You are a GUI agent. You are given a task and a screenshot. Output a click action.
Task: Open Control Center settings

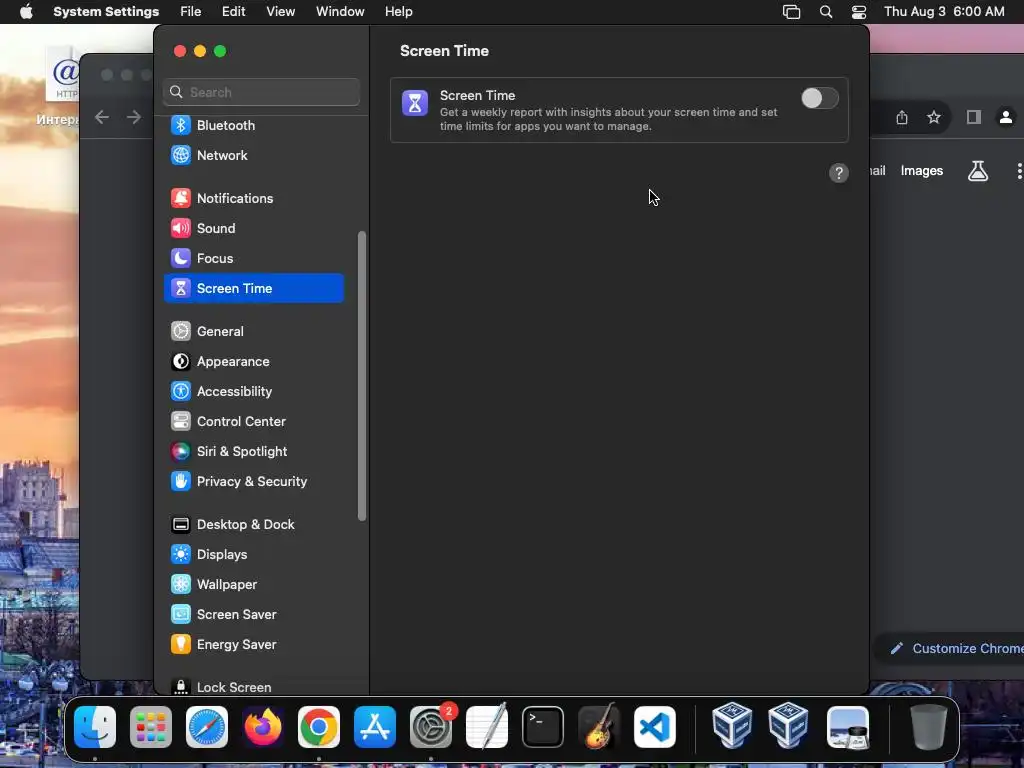254,422
